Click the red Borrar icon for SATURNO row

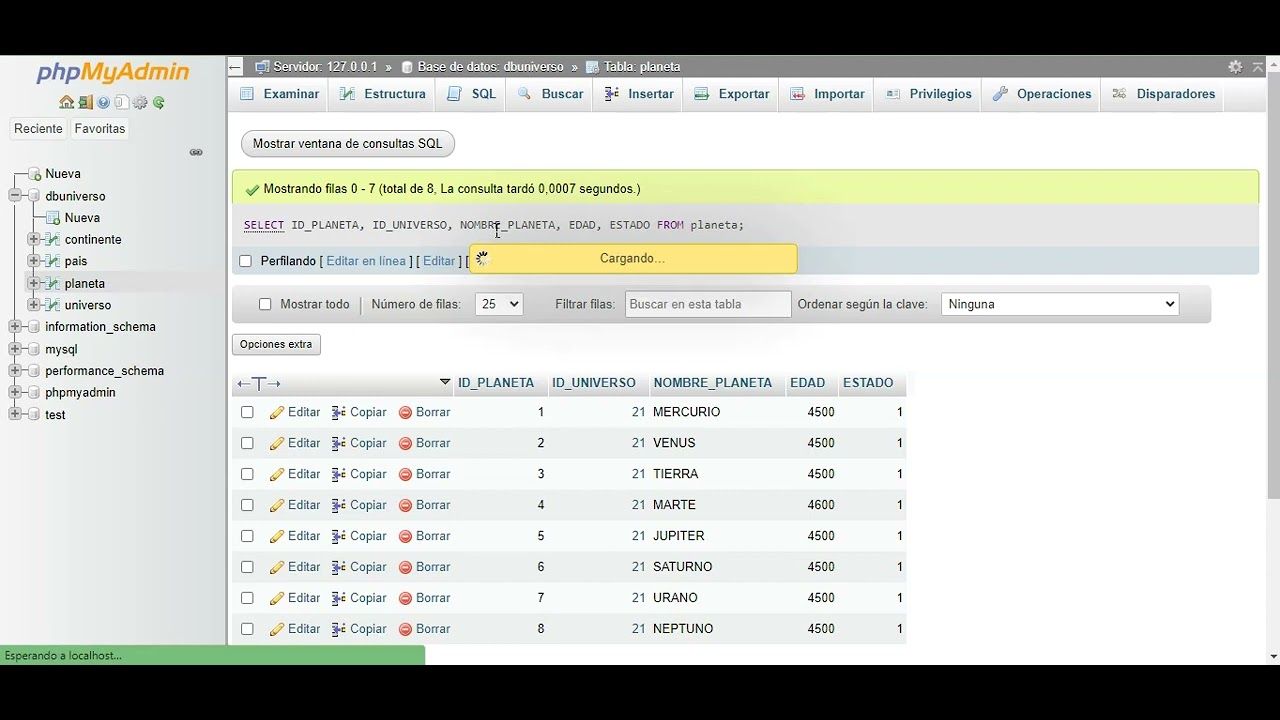pos(405,567)
